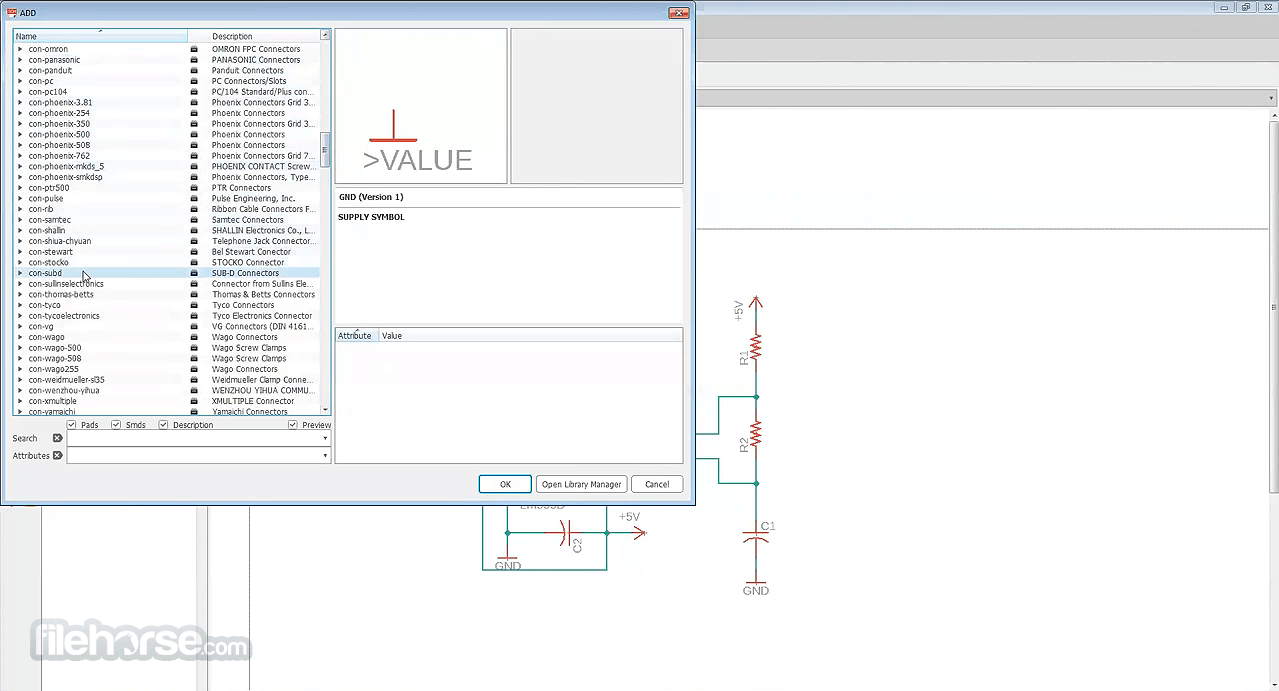The height and width of the screenshot is (691, 1279).
Task: Click resistor R1 in the schematic window
Action: click(755, 348)
